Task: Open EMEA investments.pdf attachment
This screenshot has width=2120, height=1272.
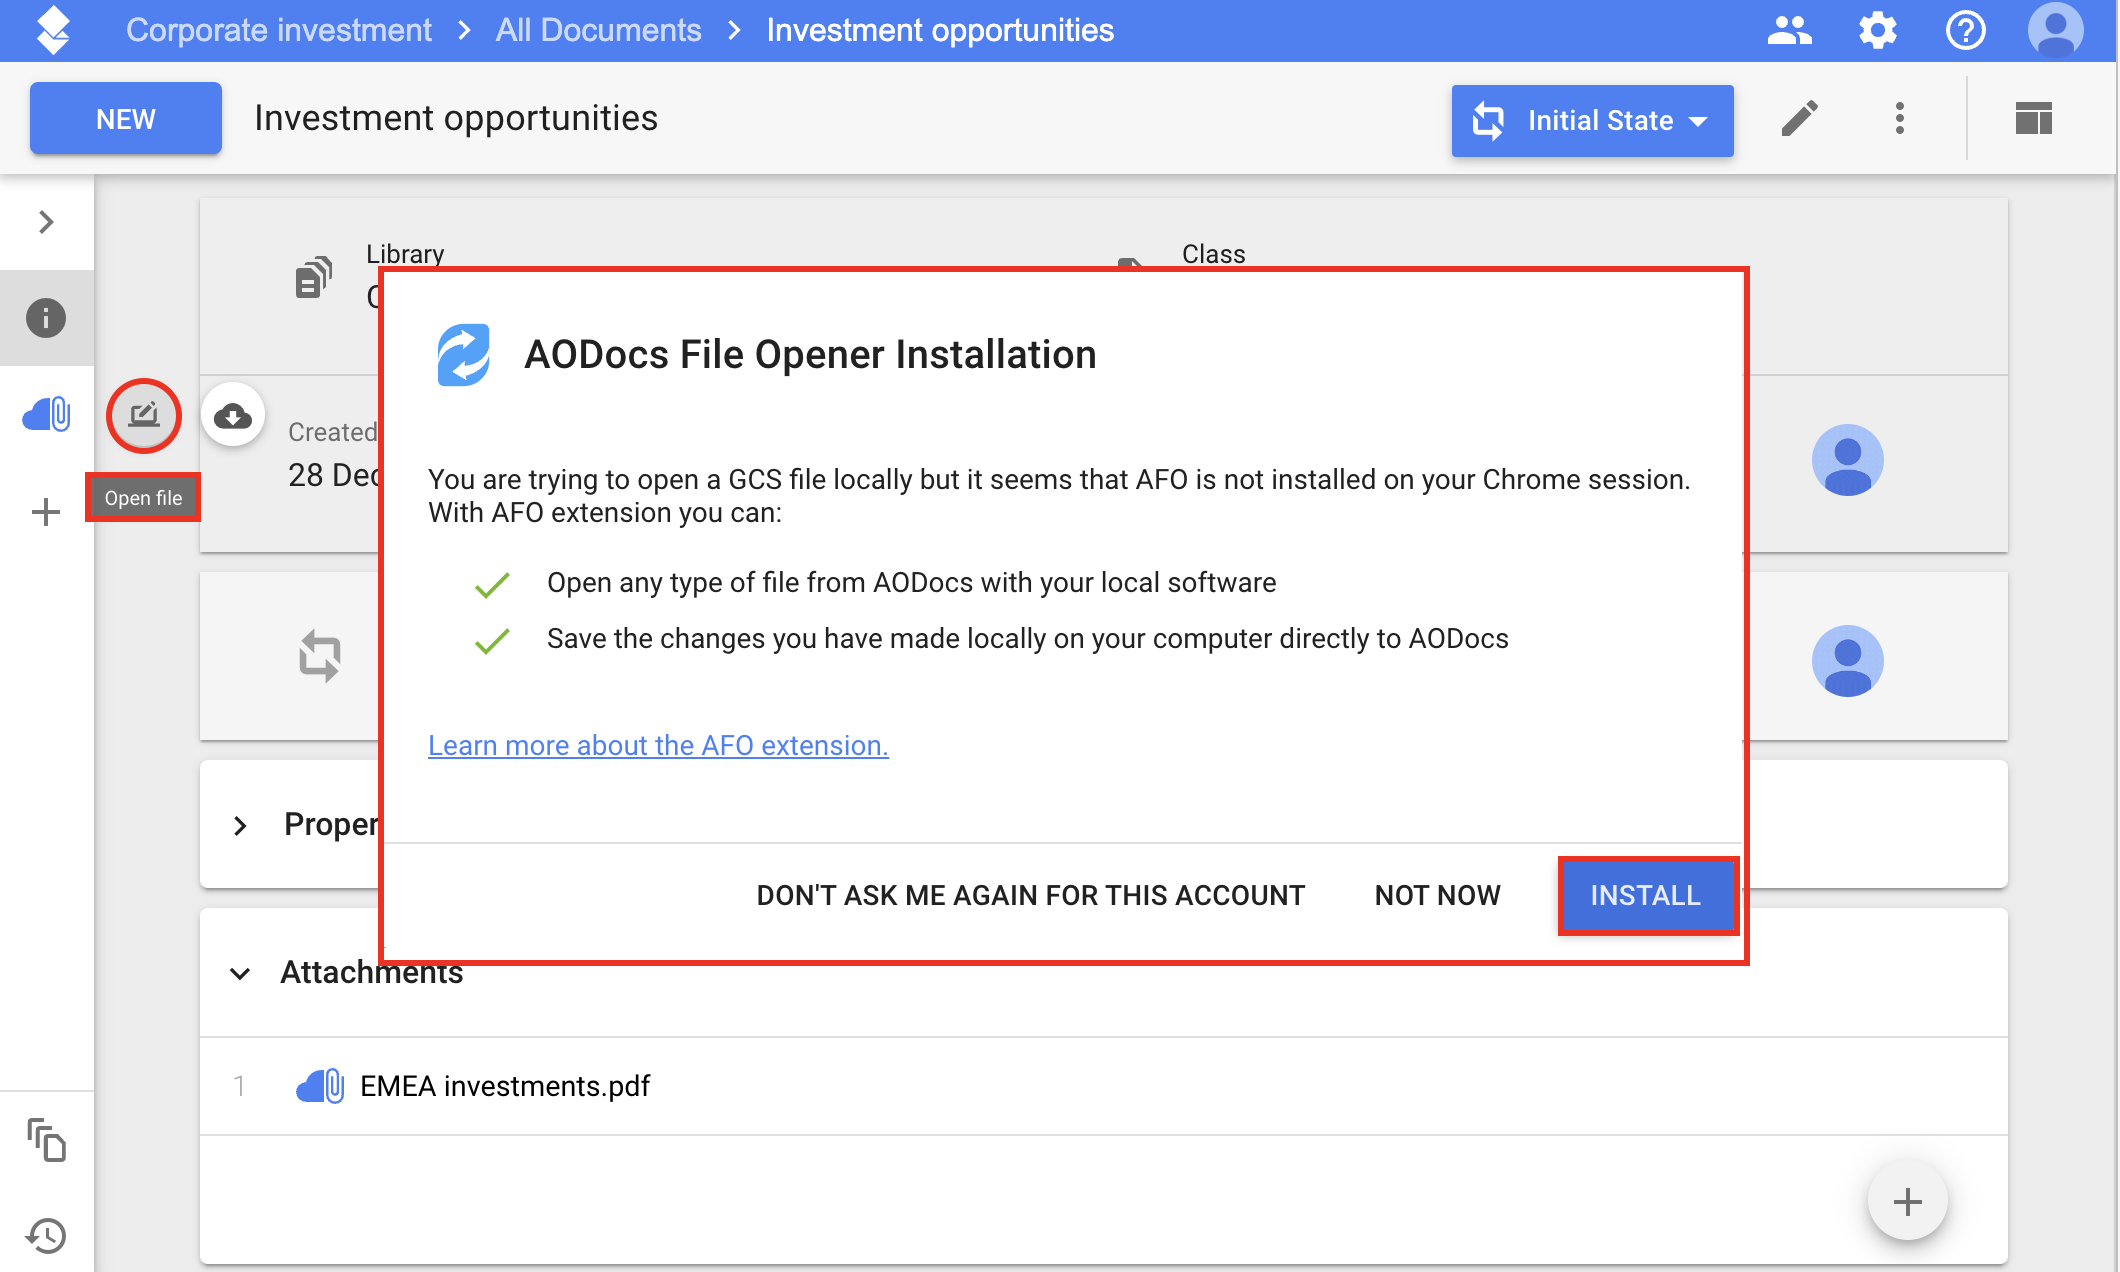Action: coord(504,1086)
